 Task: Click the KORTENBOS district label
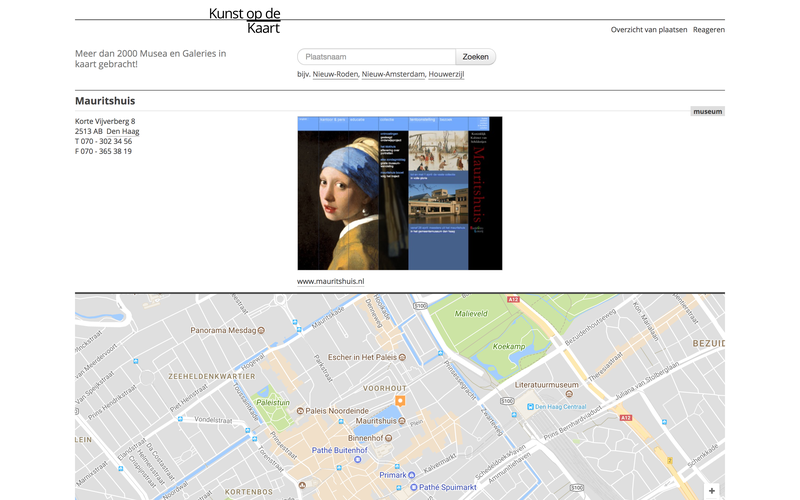249,492
